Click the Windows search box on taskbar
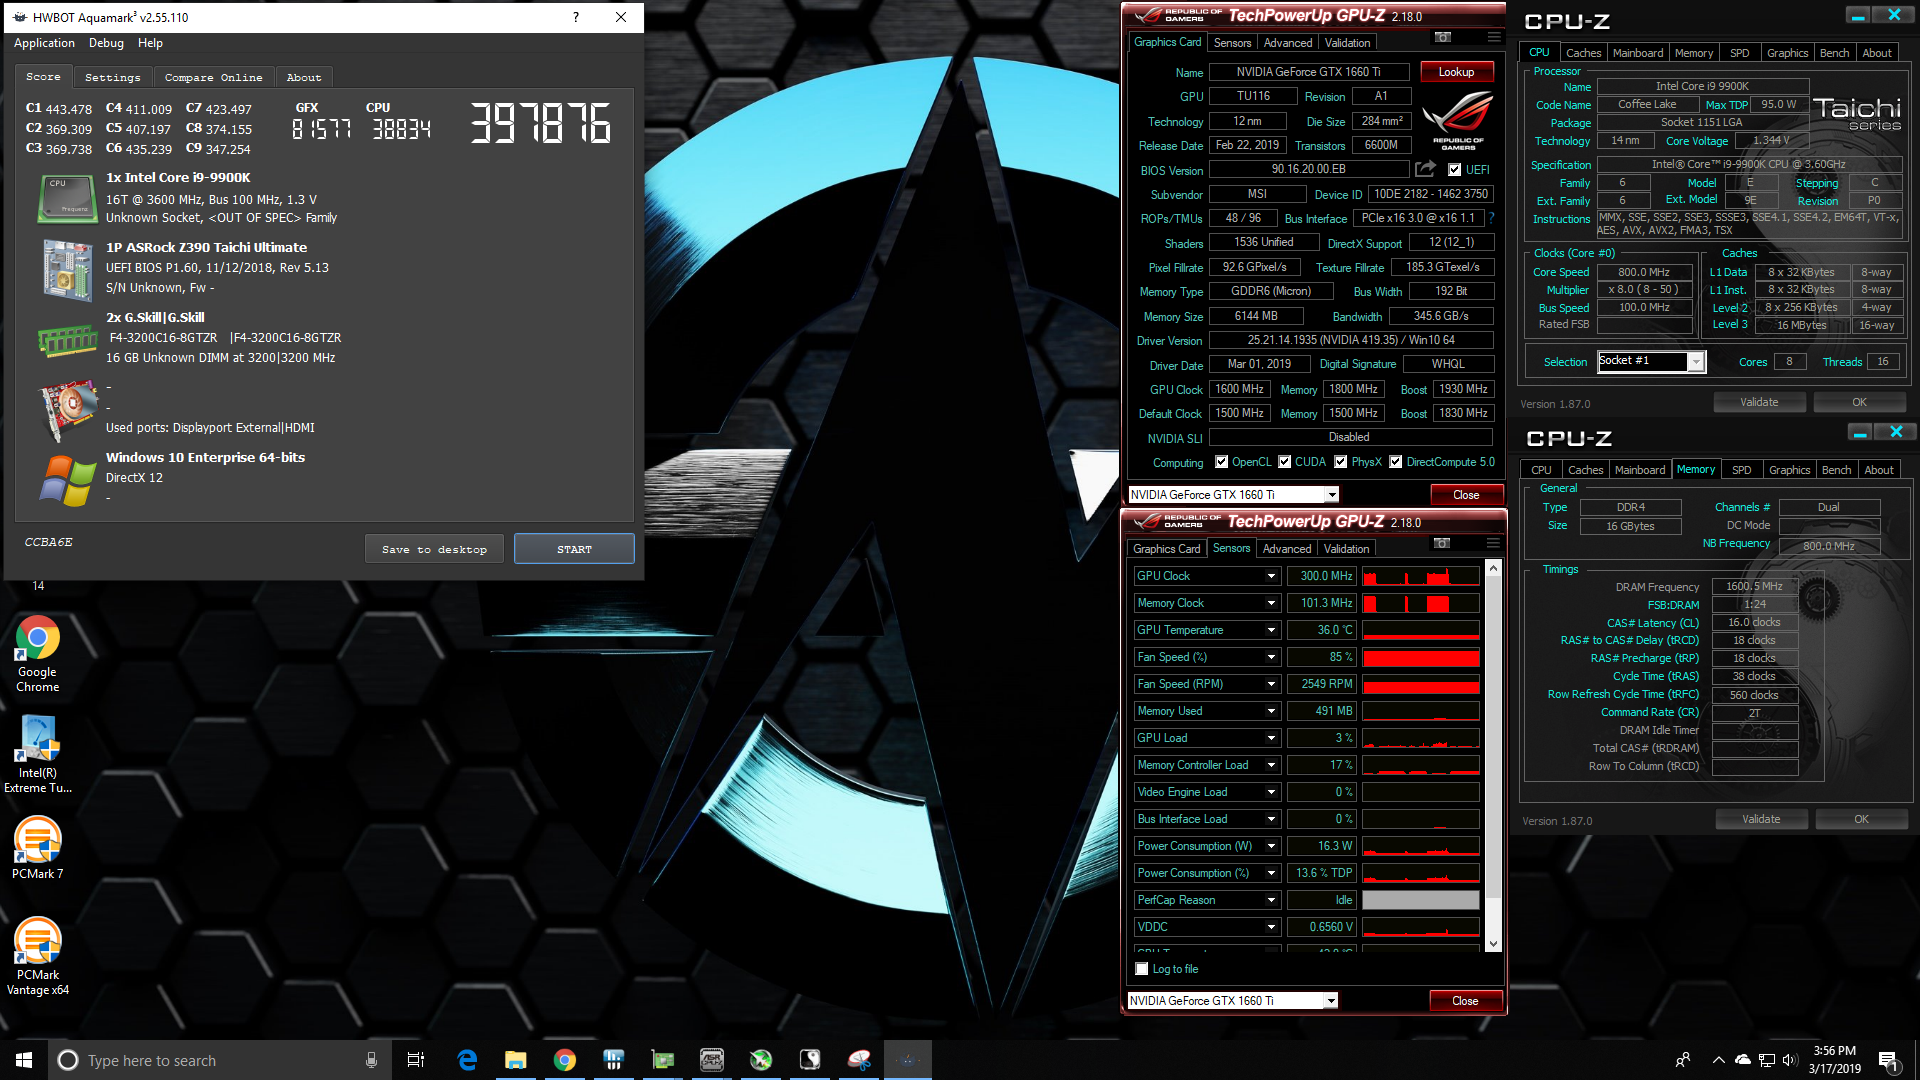The height and width of the screenshot is (1080, 1920). [218, 1060]
